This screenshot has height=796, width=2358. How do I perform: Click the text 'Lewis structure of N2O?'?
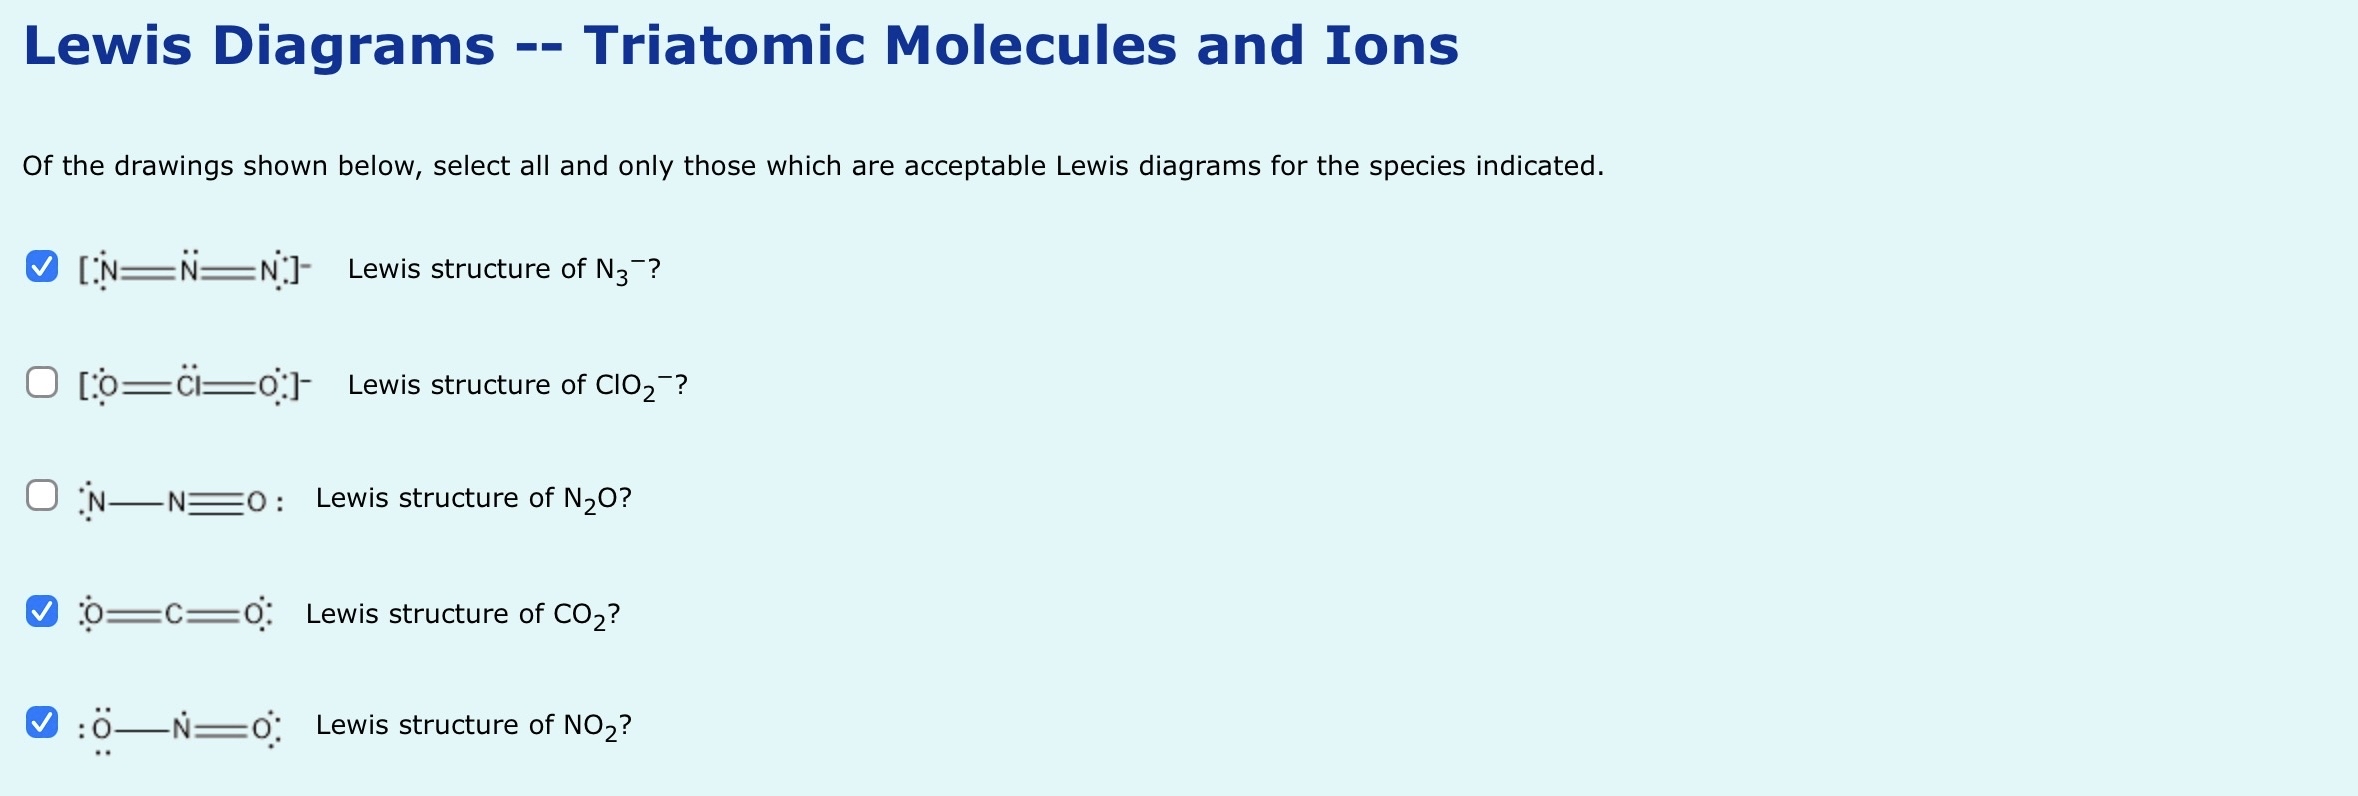point(473,495)
